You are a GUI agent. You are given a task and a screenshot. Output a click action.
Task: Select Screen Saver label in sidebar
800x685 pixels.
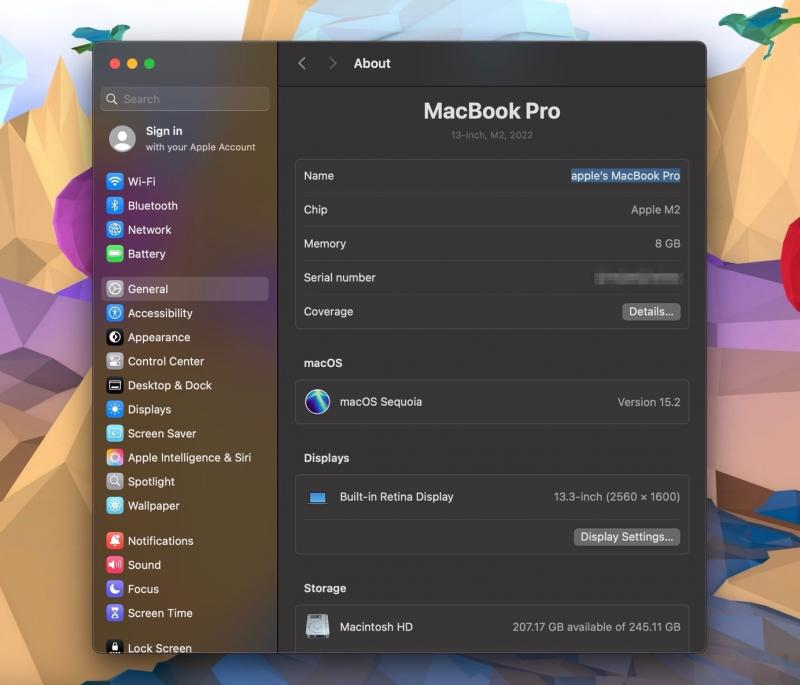pyautogui.click(x=162, y=434)
